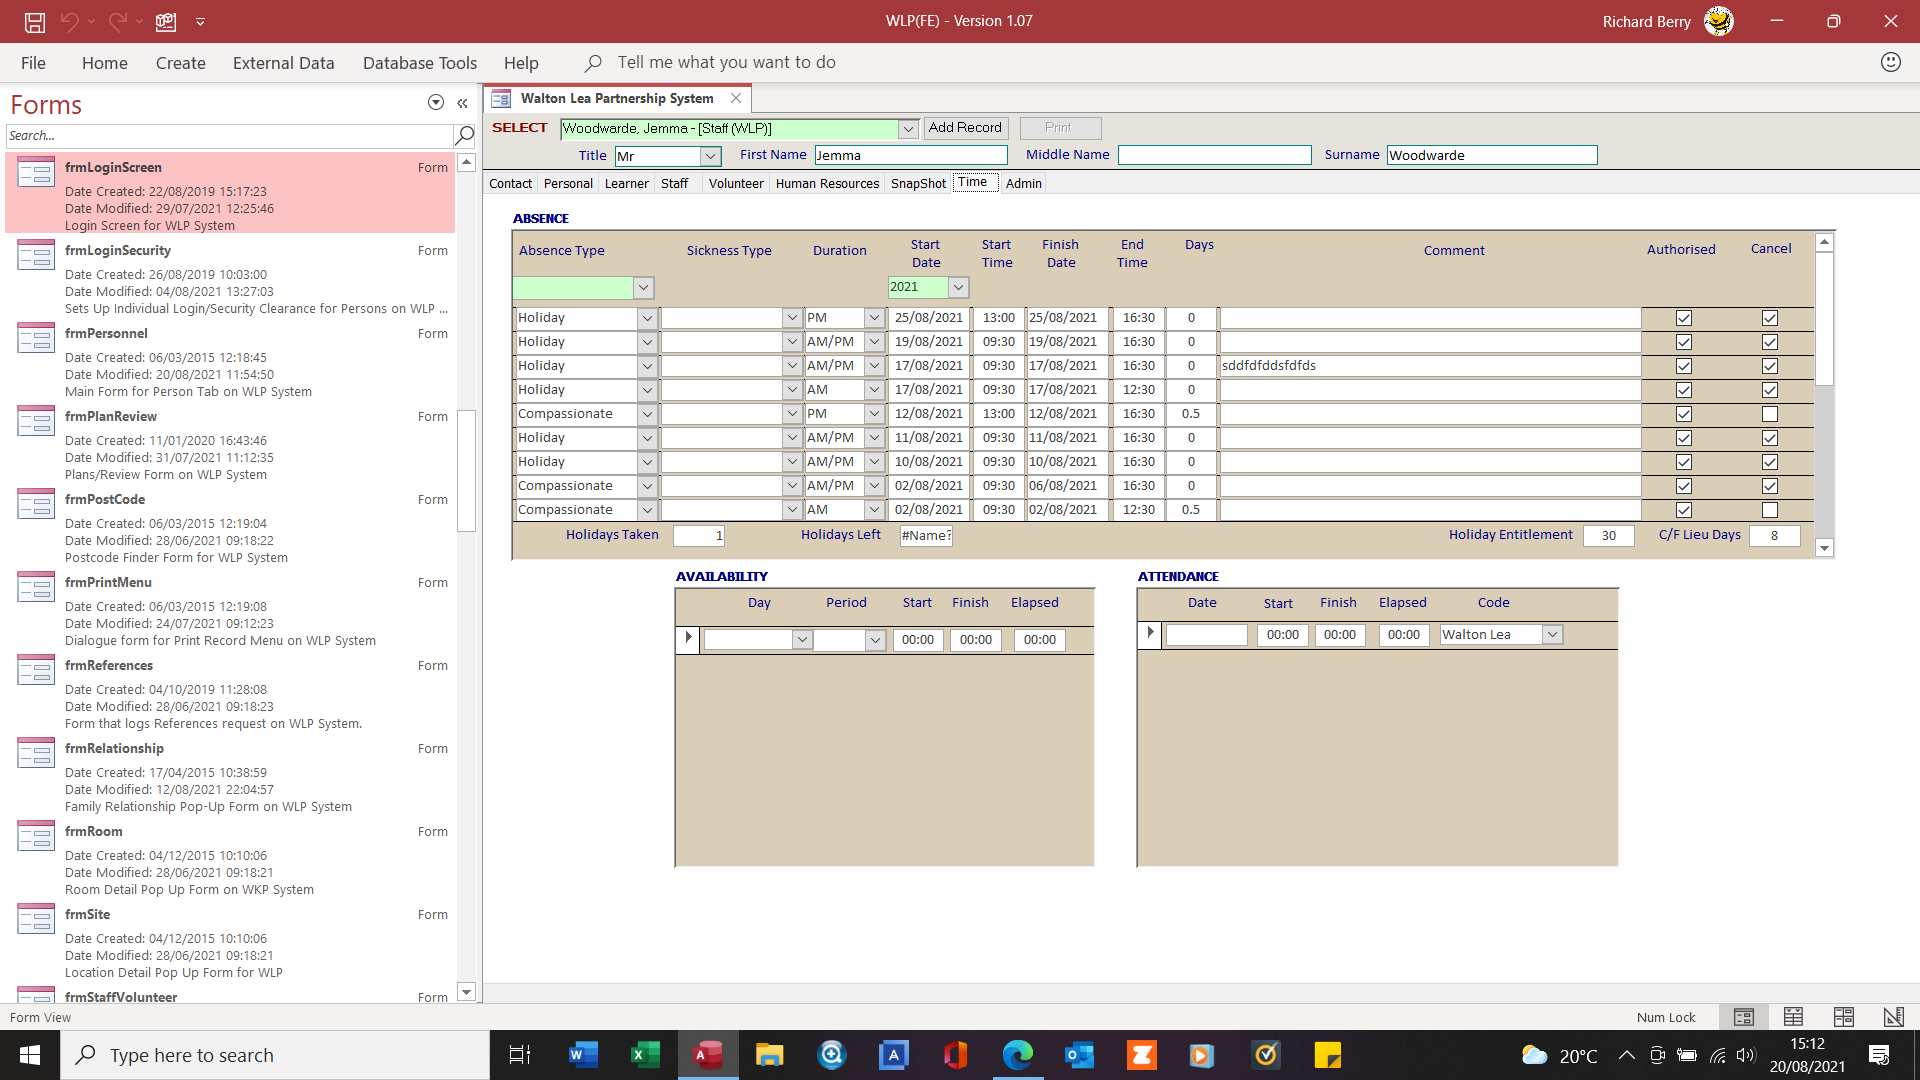Open Sickness Type dropdown for 12/08/2021 row
The image size is (1920, 1080).
click(792, 414)
